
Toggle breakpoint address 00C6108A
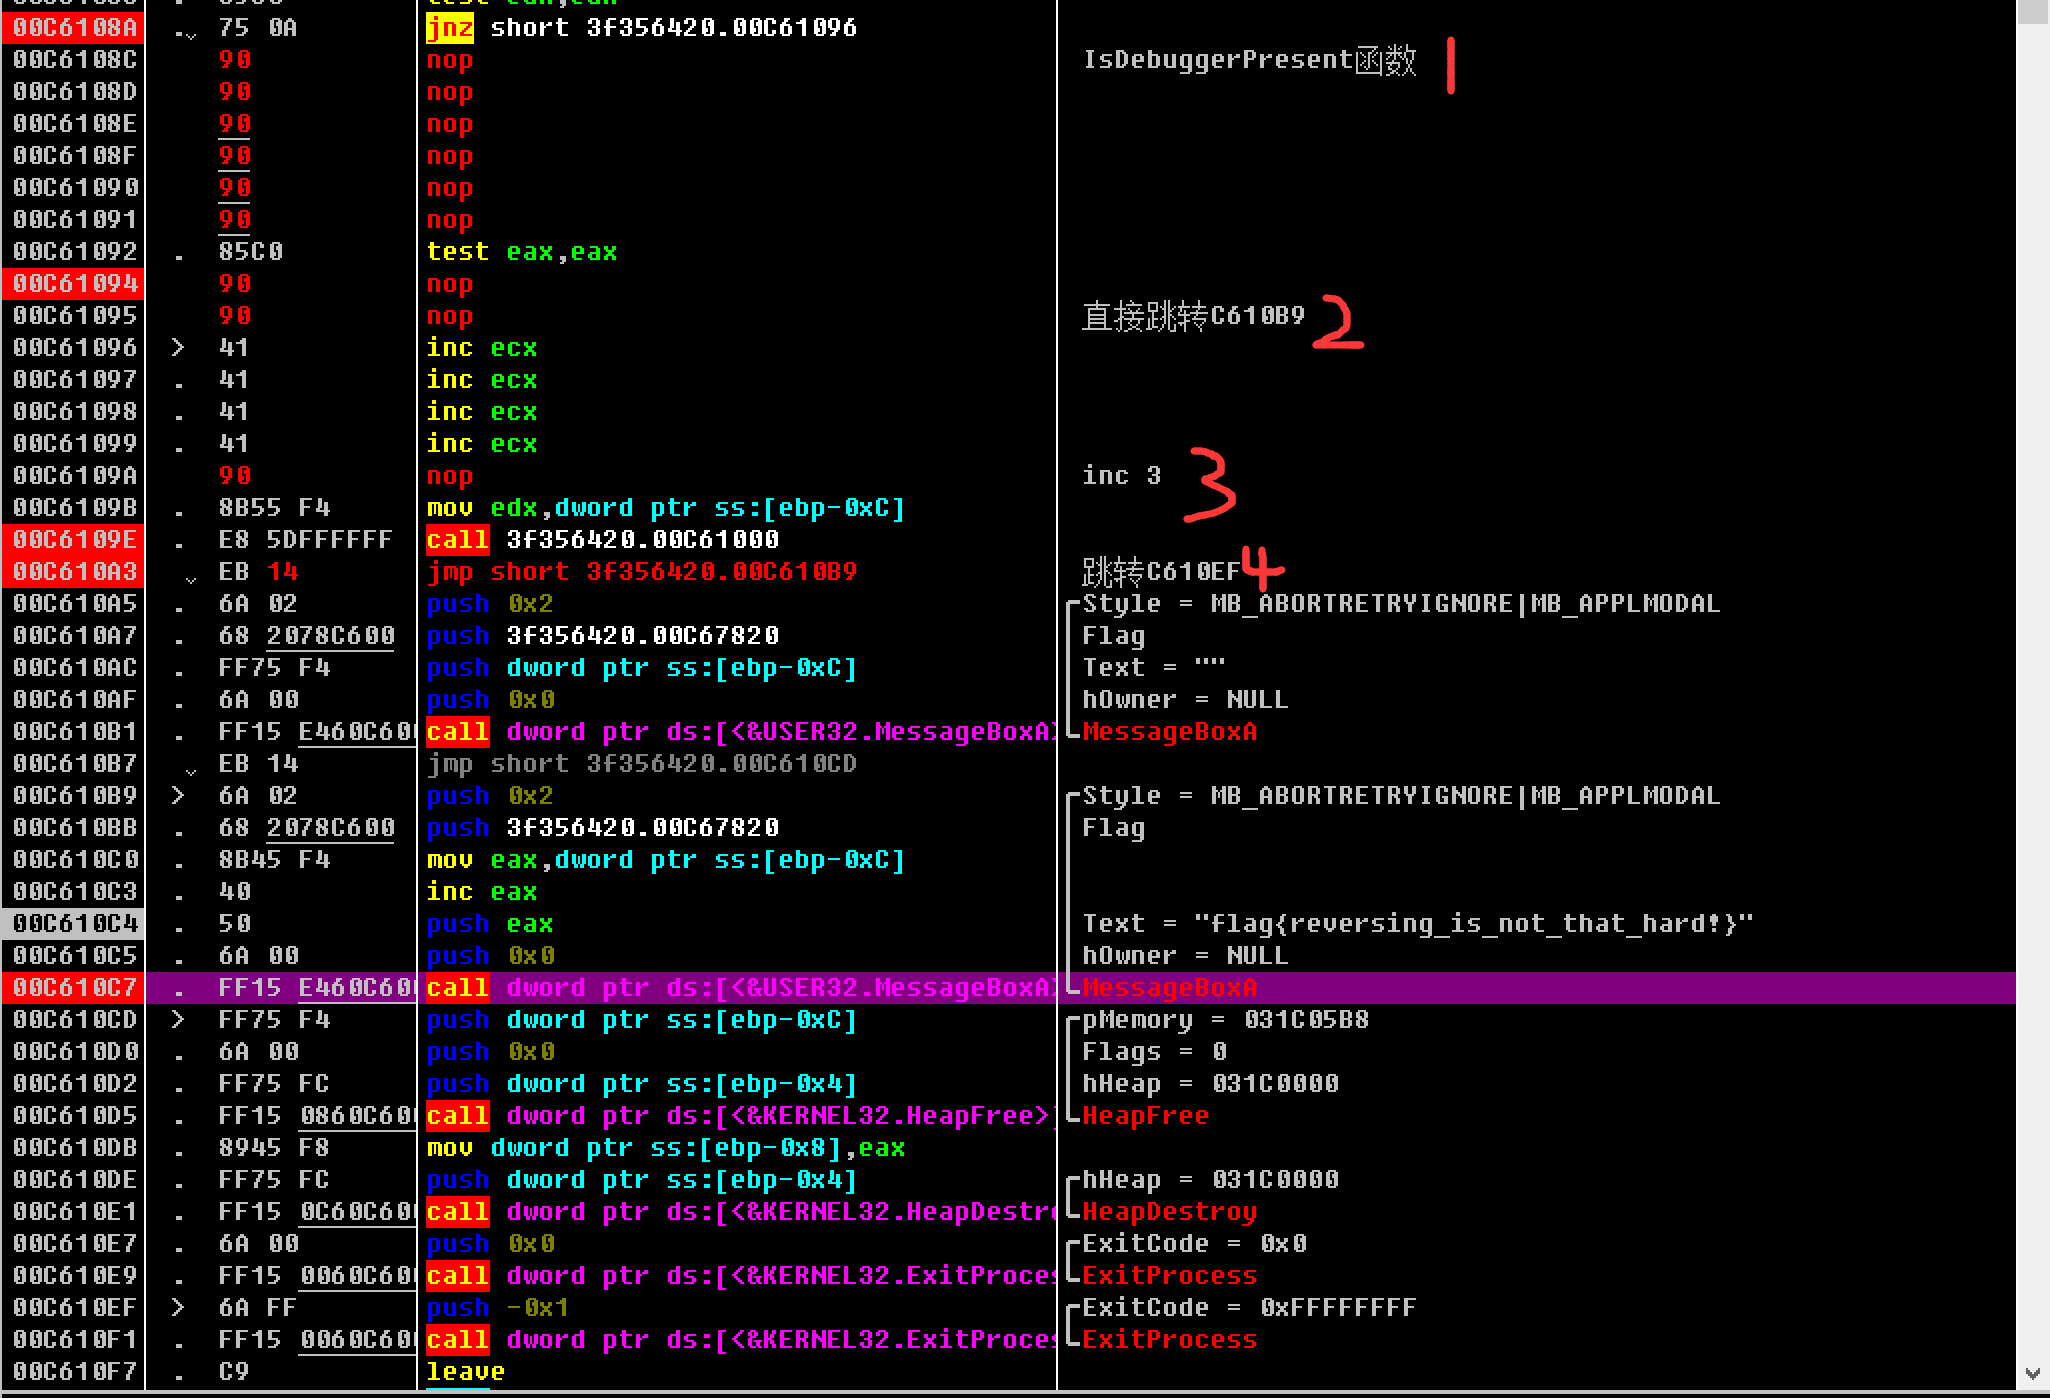74,27
